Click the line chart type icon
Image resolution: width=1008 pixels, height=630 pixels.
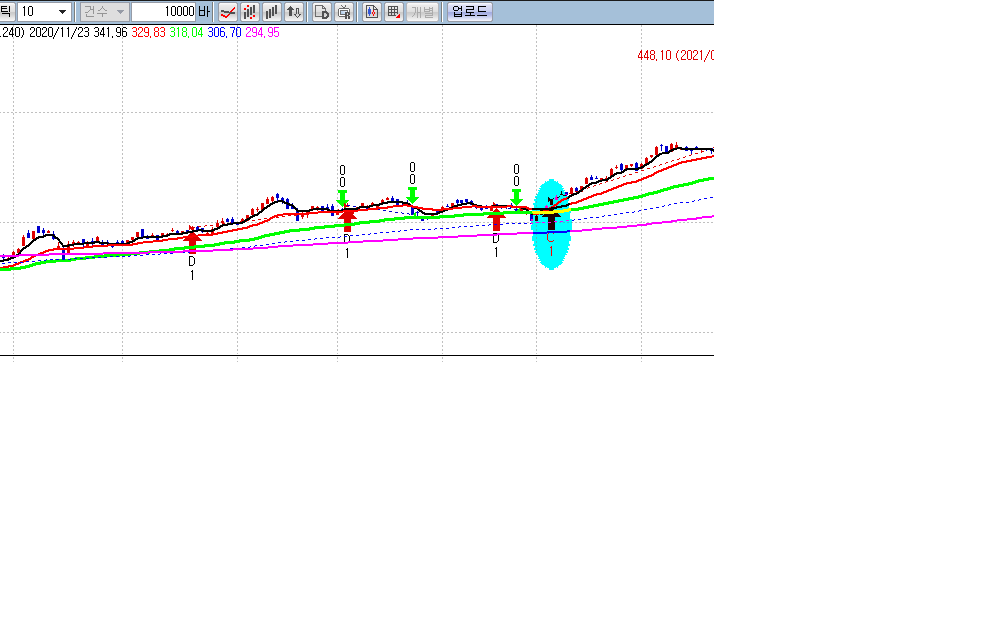coord(228,12)
